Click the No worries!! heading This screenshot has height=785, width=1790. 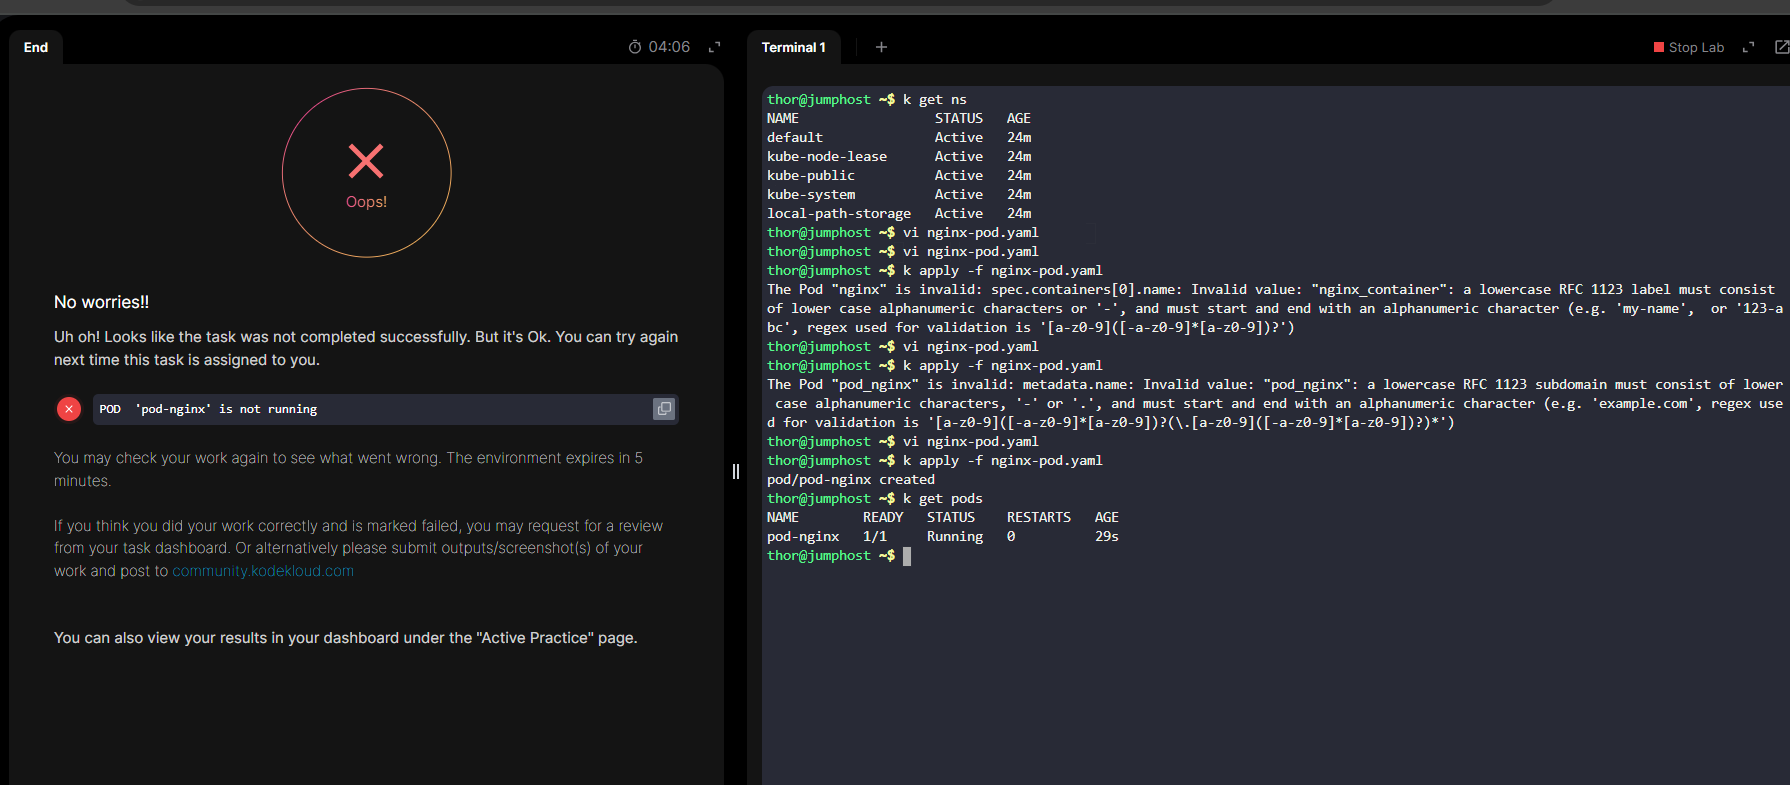(x=101, y=302)
